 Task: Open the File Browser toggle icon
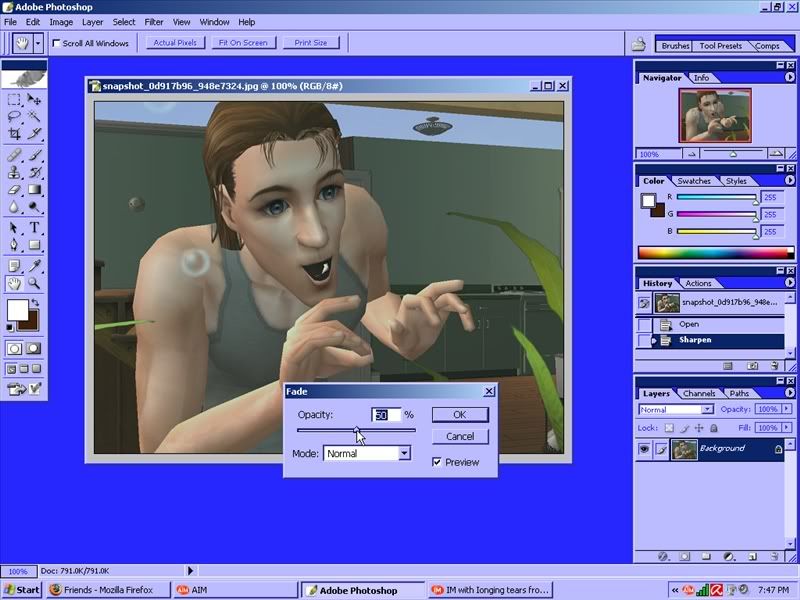tap(638, 44)
